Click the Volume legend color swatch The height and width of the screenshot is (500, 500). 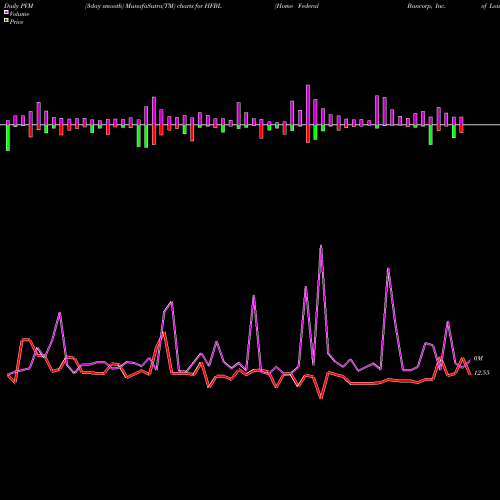coord(6,12)
